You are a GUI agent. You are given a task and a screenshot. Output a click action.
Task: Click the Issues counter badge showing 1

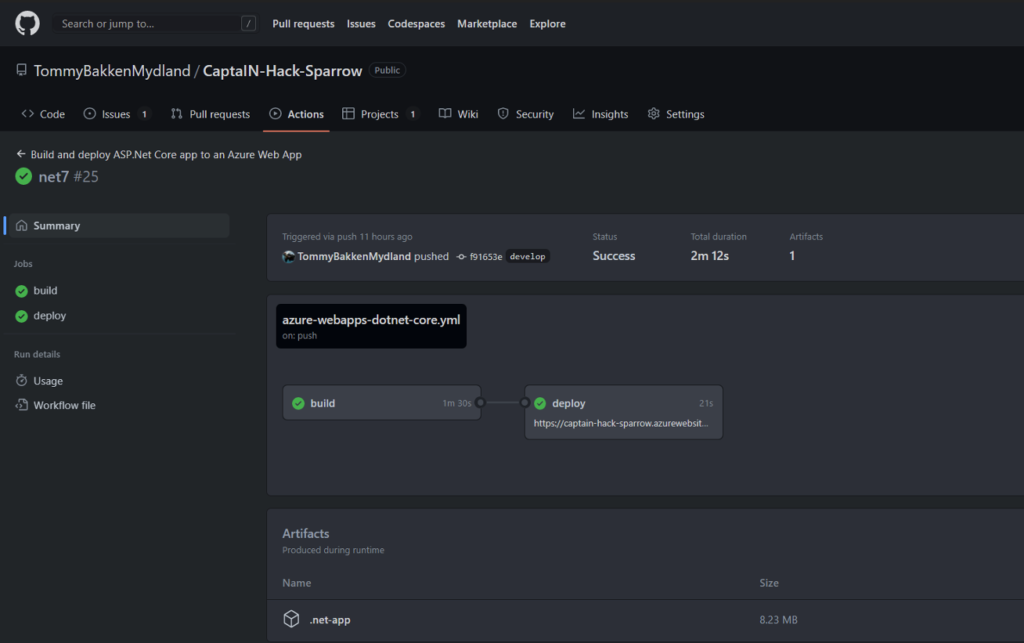click(144, 114)
